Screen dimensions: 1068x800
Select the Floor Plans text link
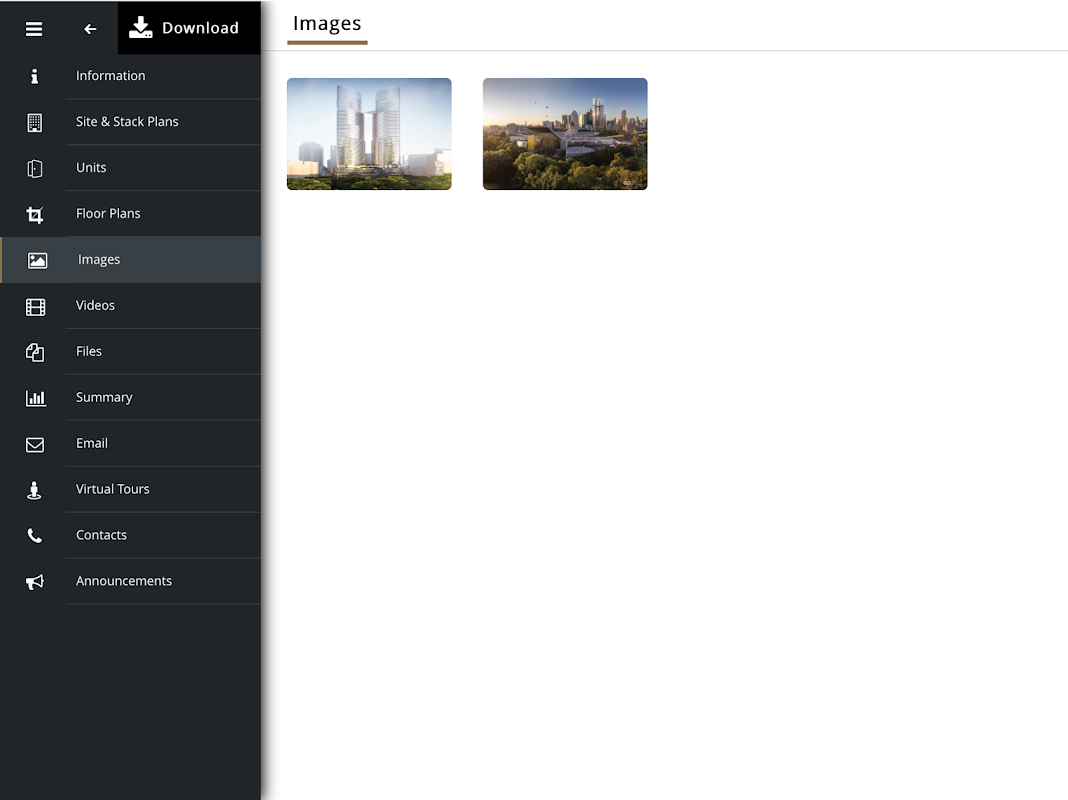[108, 213]
